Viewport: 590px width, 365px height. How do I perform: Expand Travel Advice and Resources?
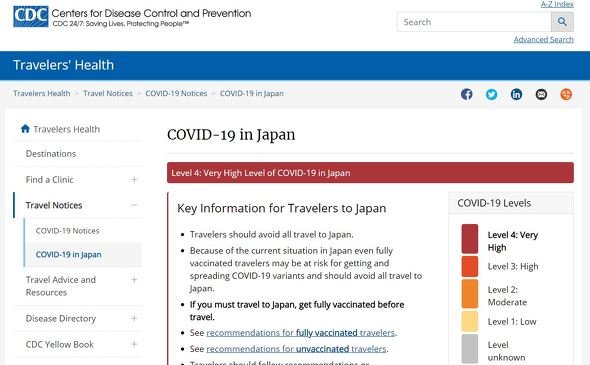[134, 280]
